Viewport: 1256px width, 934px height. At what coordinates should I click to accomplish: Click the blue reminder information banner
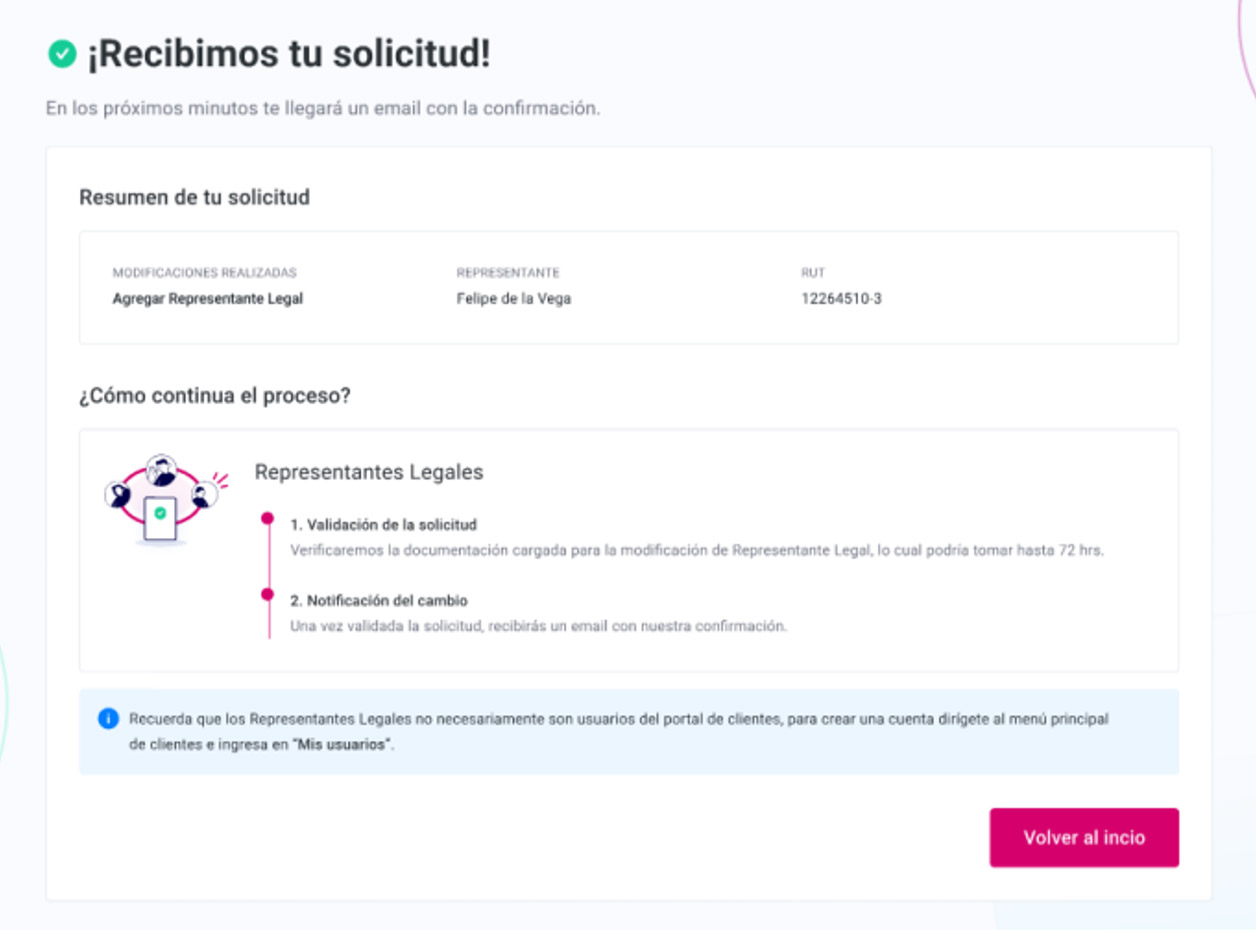click(x=629, y=732)
